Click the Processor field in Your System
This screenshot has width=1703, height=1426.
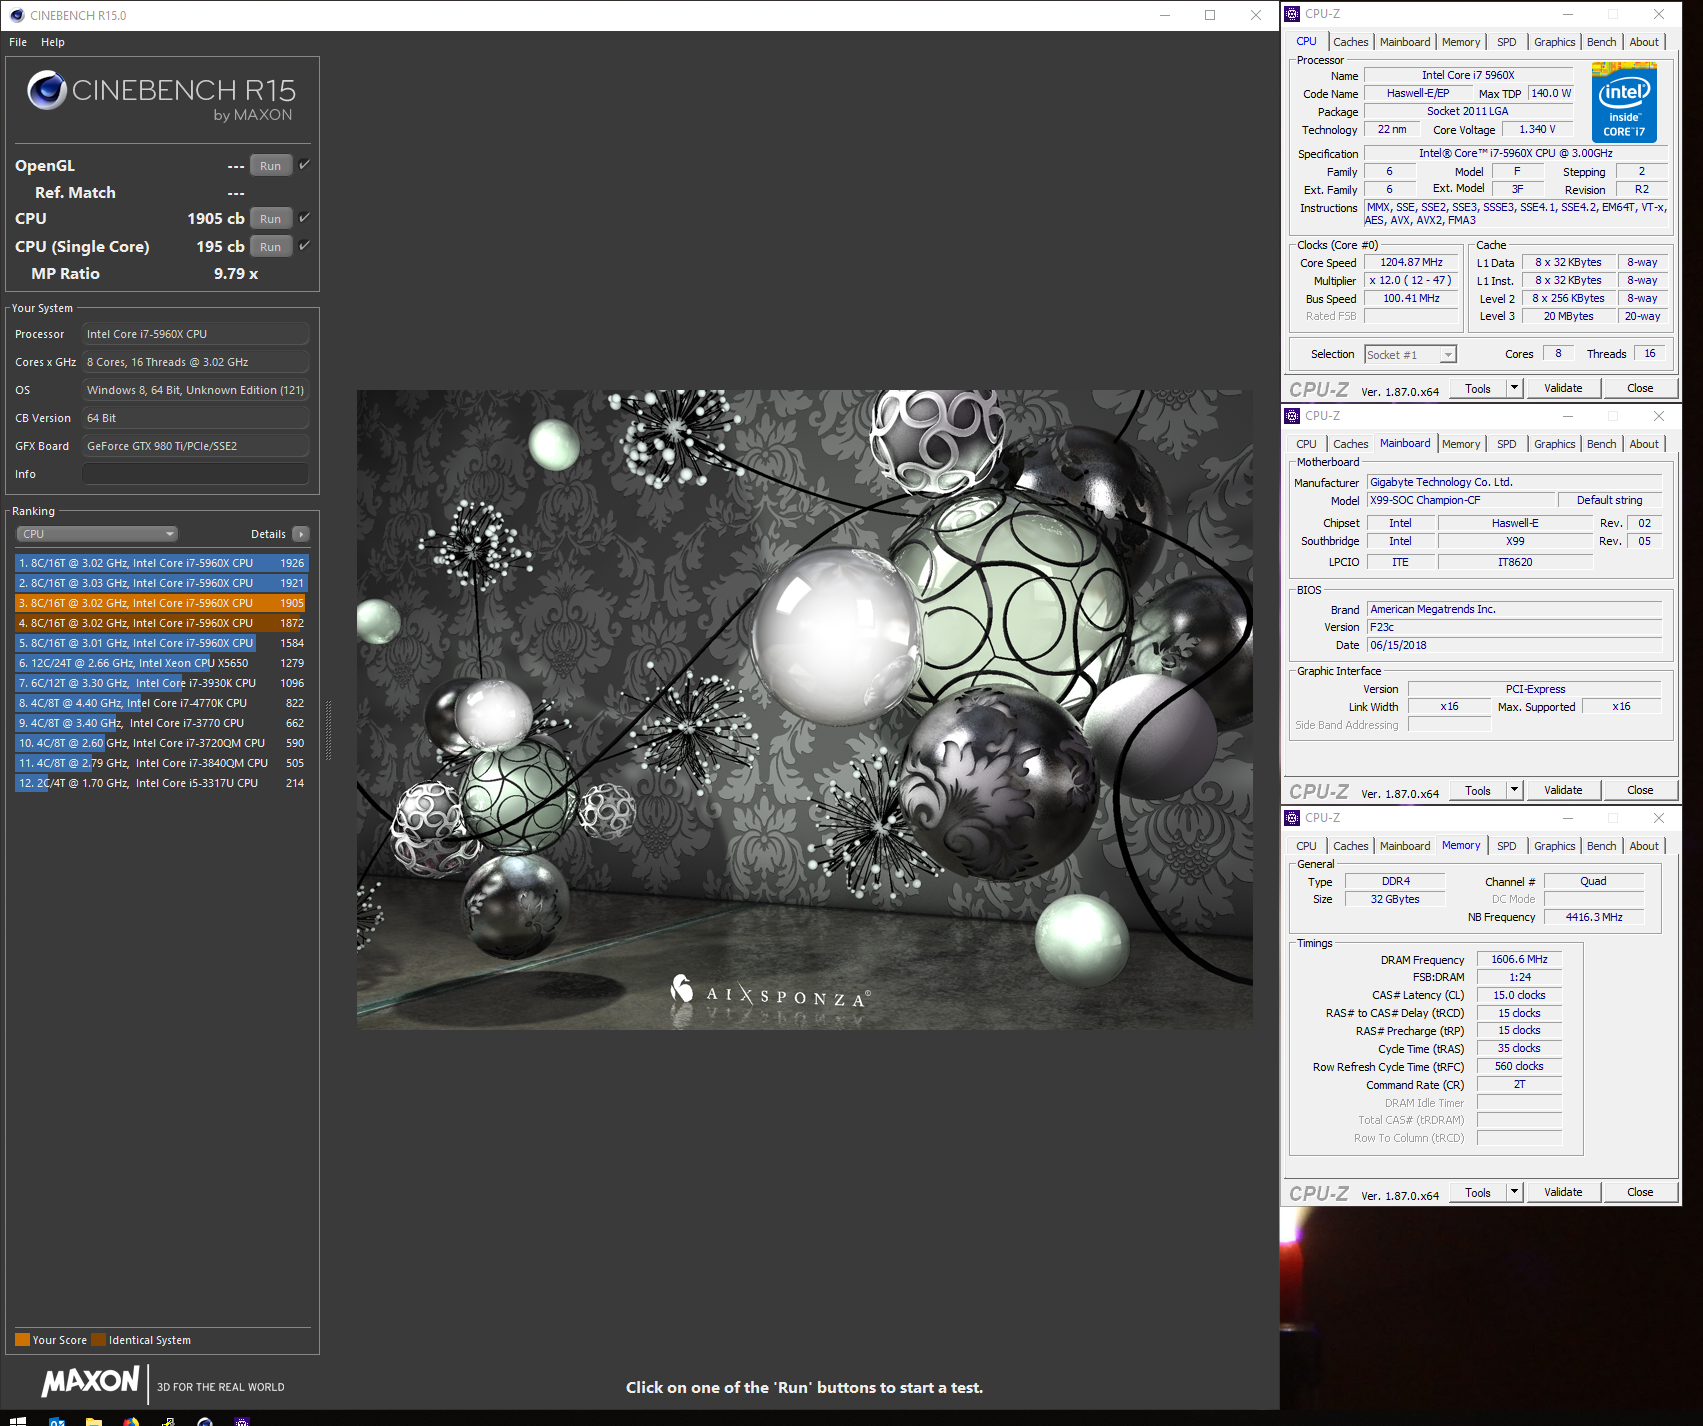tap(195, 334)
